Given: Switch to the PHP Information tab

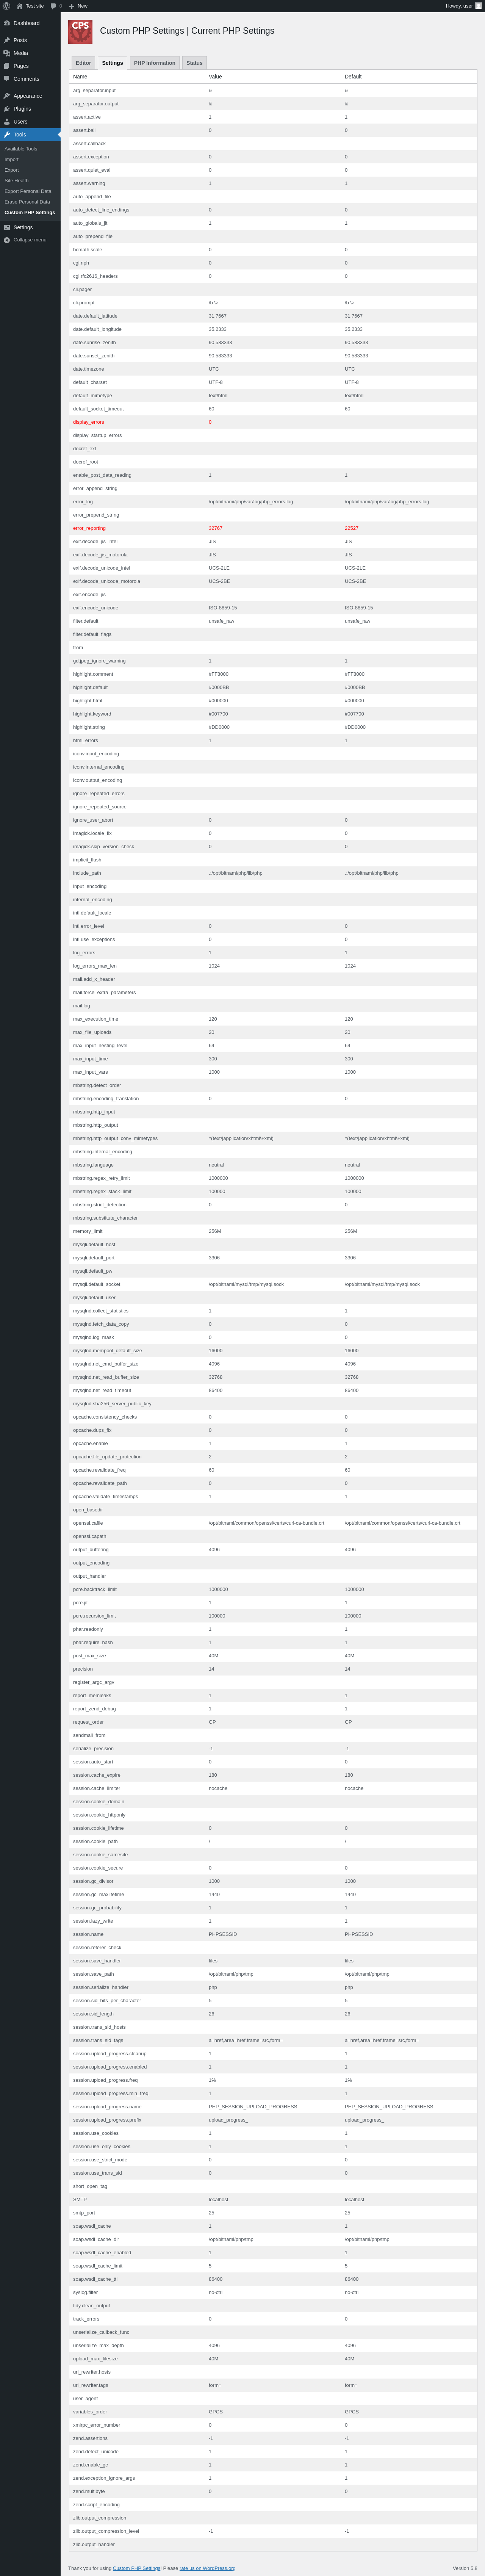Looking at the screenshot, I should (x=155, y=63).
